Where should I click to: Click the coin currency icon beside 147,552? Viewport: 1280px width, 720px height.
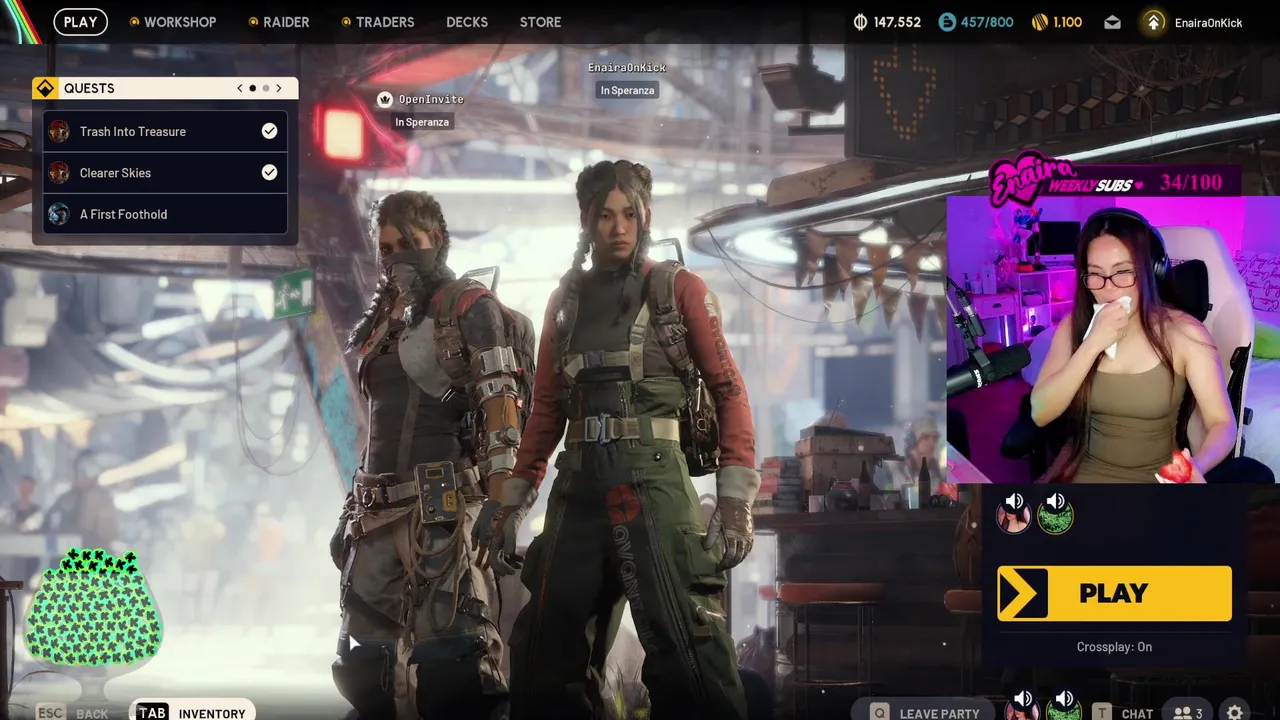860,22
